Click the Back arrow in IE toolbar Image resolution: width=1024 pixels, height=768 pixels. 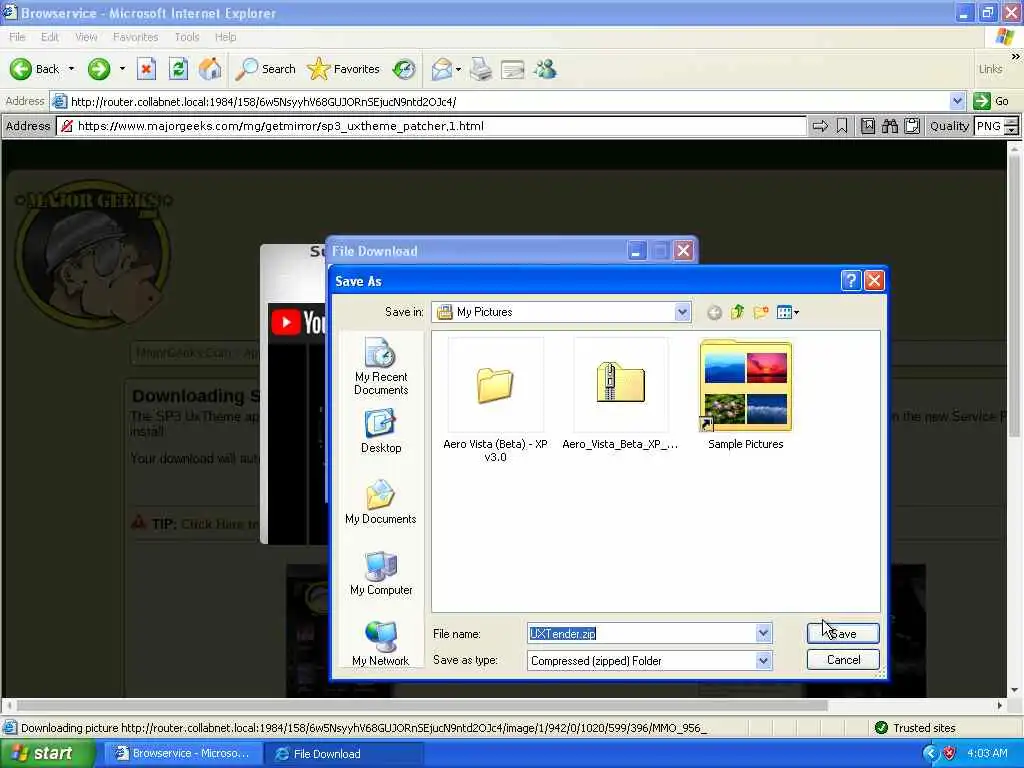[x=34, y=69]
